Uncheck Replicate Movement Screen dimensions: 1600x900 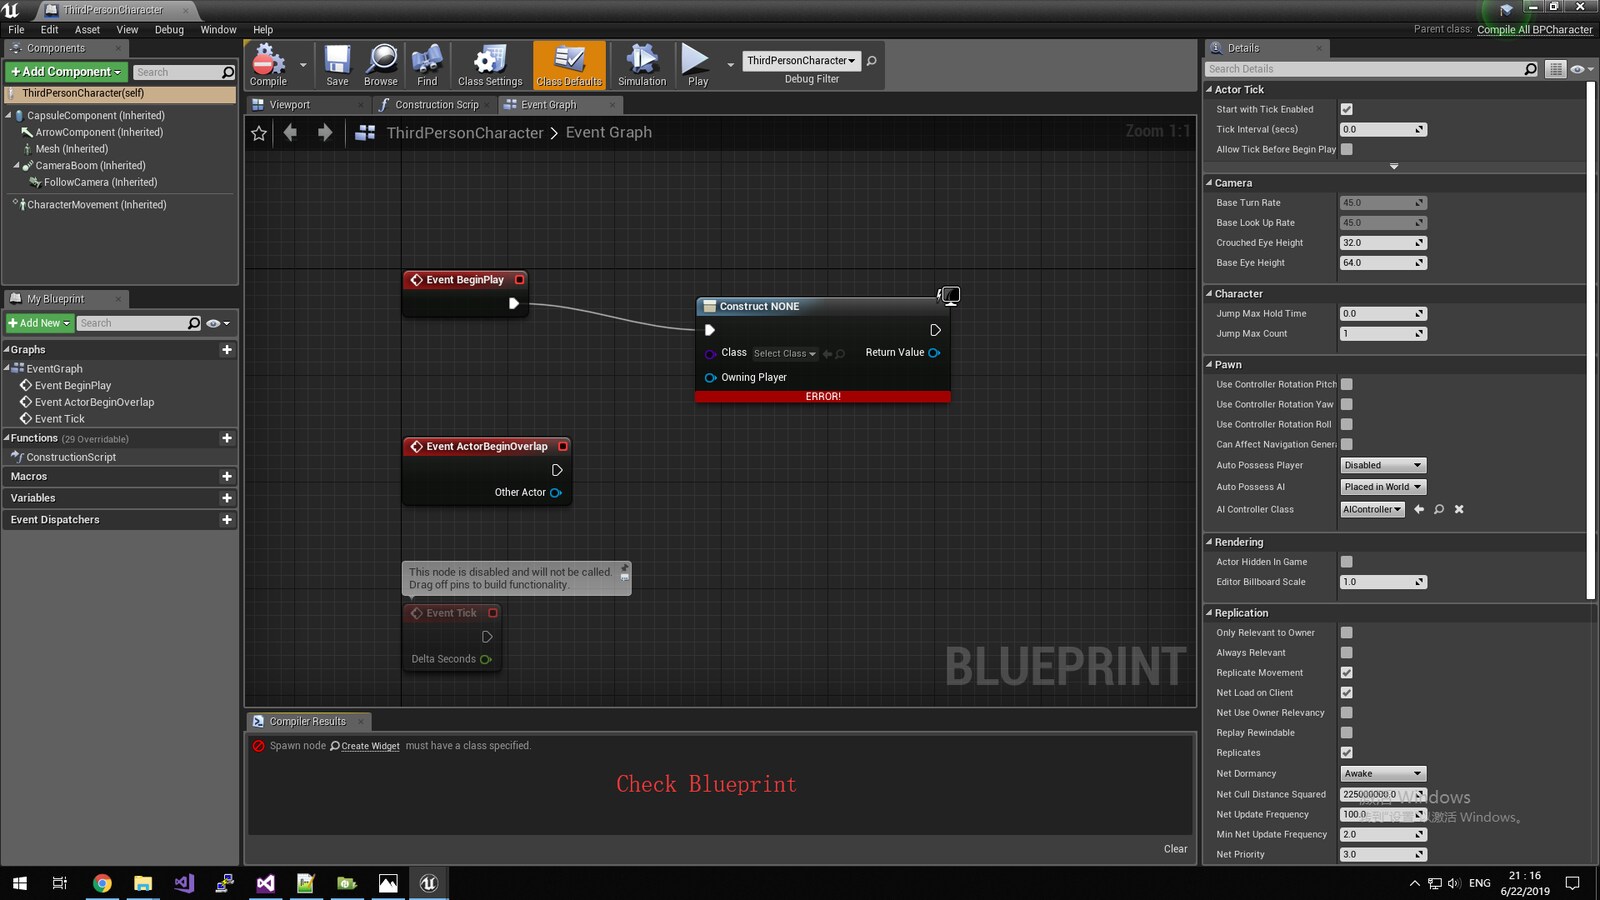pos(1347,672)
